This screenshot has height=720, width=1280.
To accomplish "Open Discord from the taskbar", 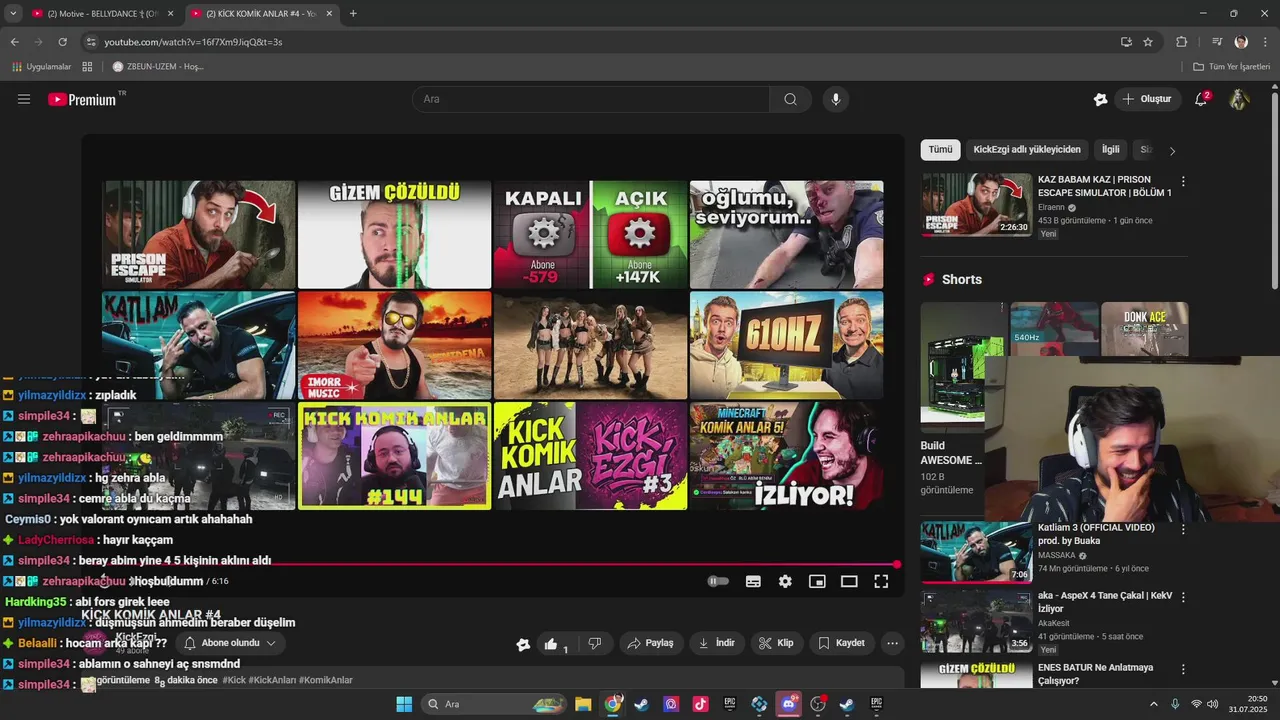I will [788, 704].
